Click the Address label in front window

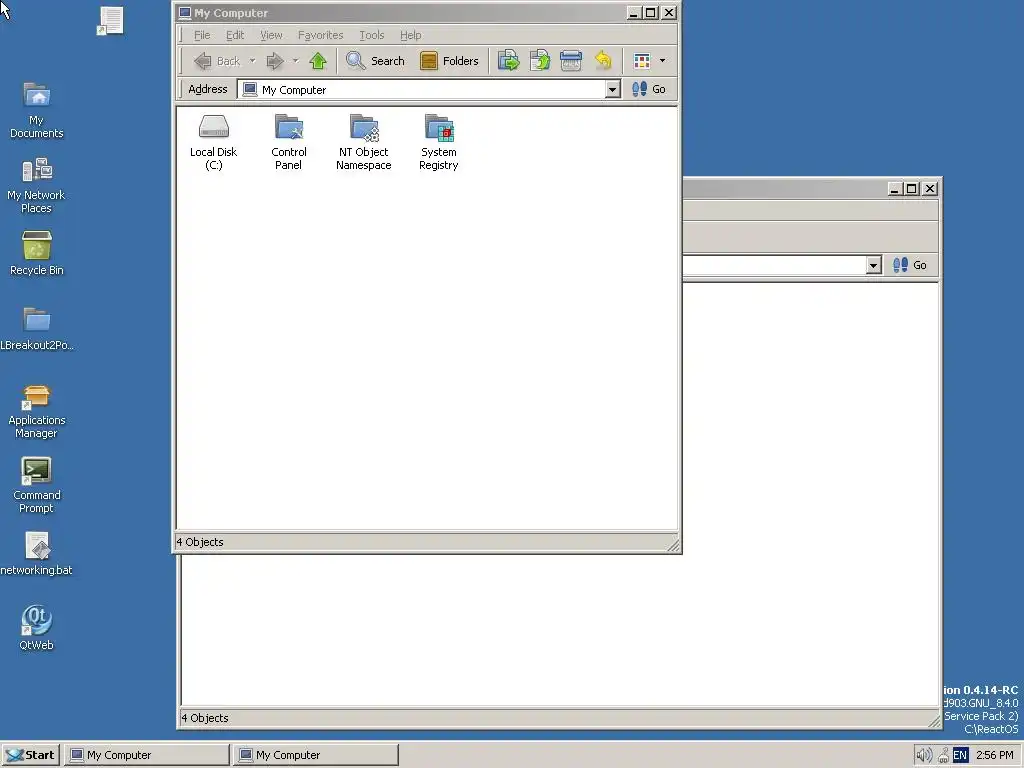(x=208, y=89)
